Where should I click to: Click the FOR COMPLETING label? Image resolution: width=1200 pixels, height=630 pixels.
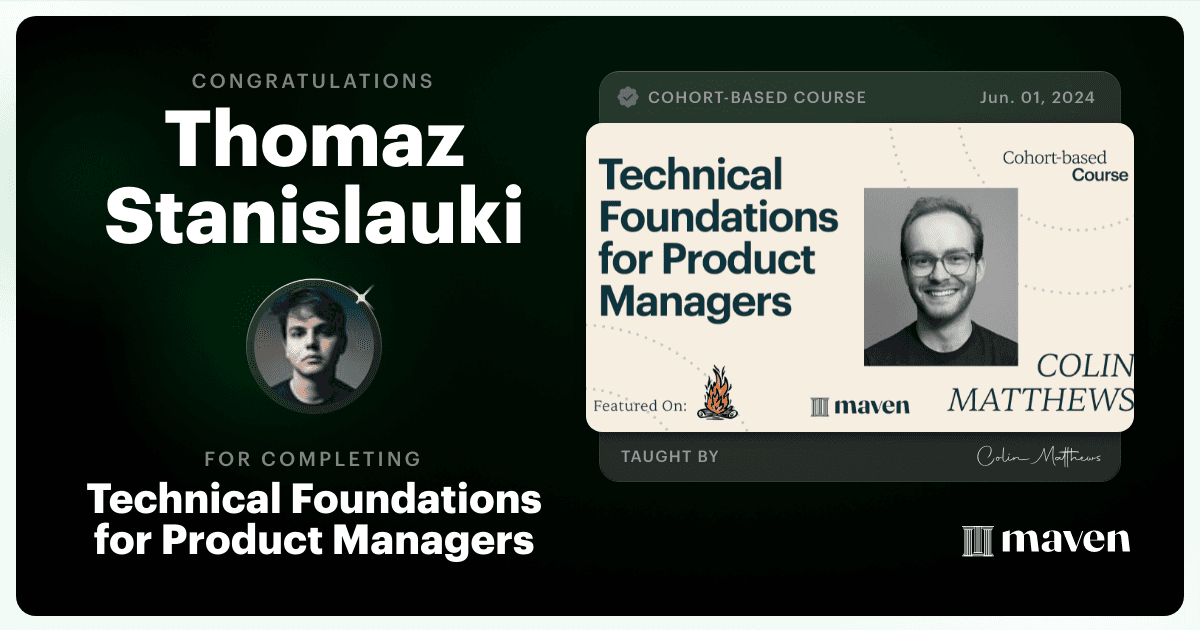pos(313,459)
